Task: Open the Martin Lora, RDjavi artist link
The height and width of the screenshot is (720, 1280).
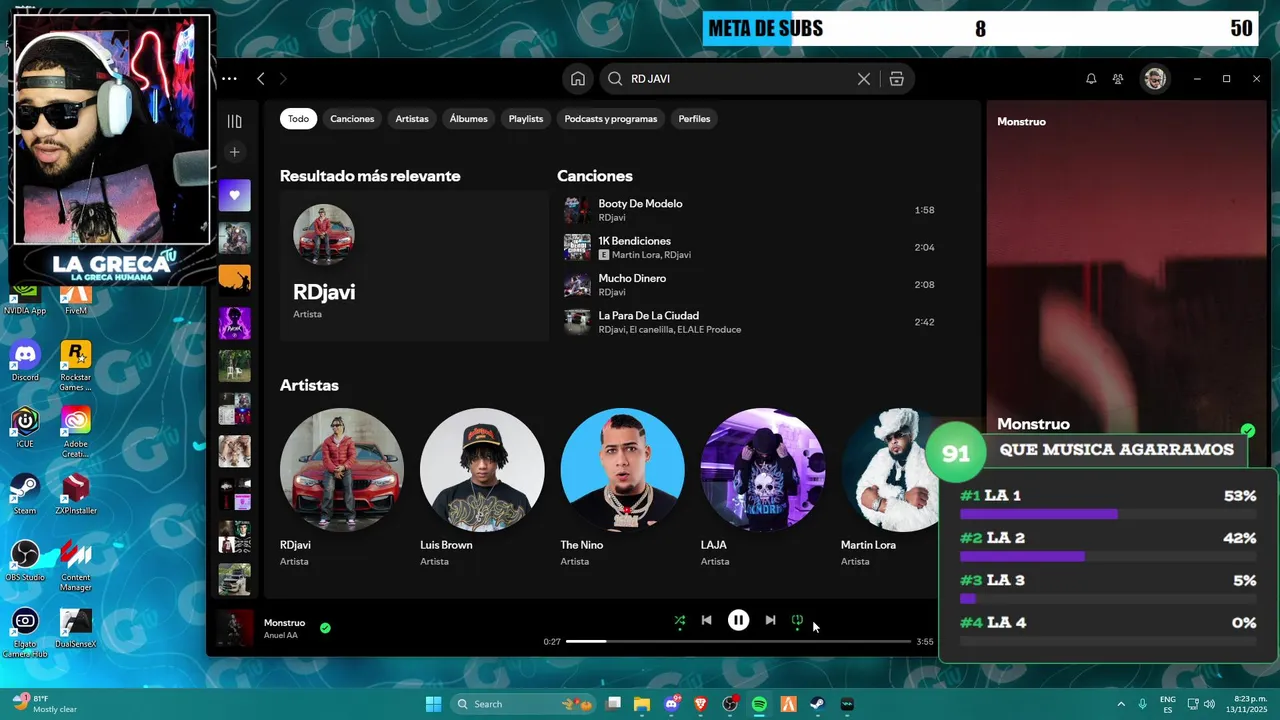Action: pyautogui.click(x=651, y=255)
